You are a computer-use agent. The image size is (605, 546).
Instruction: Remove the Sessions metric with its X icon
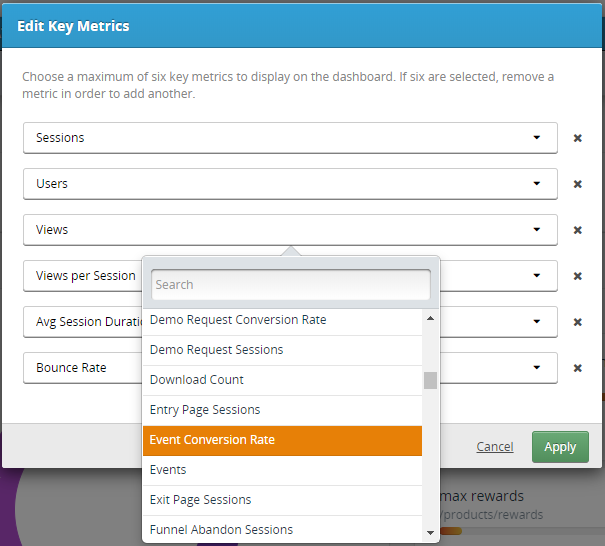click(x=577, y=138)
